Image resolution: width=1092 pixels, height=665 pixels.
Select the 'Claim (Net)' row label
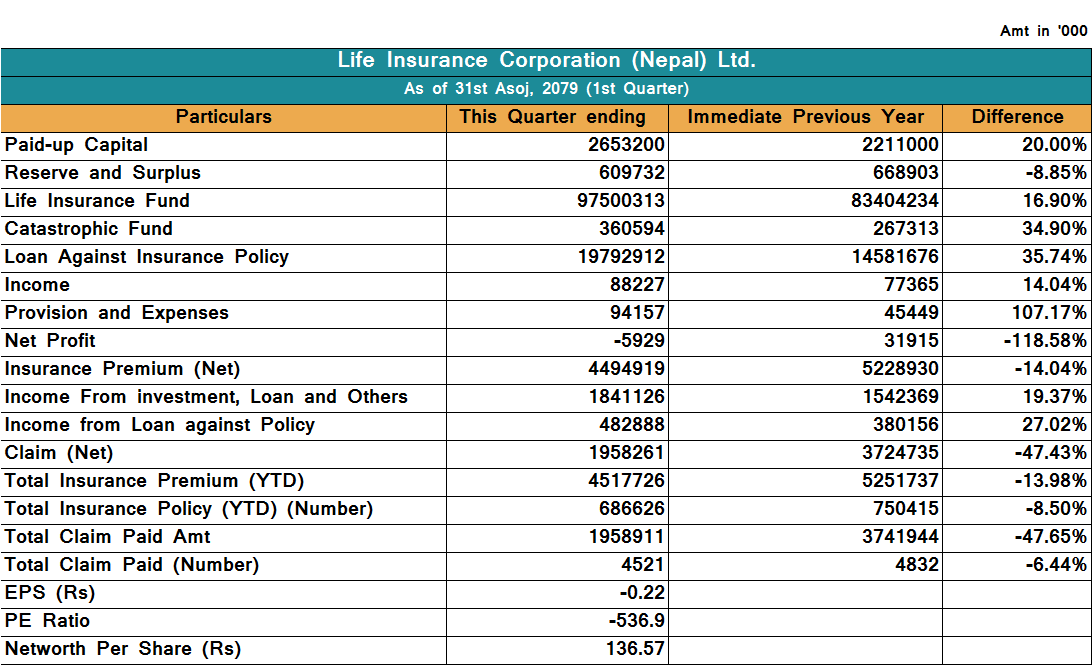point(58,453)
